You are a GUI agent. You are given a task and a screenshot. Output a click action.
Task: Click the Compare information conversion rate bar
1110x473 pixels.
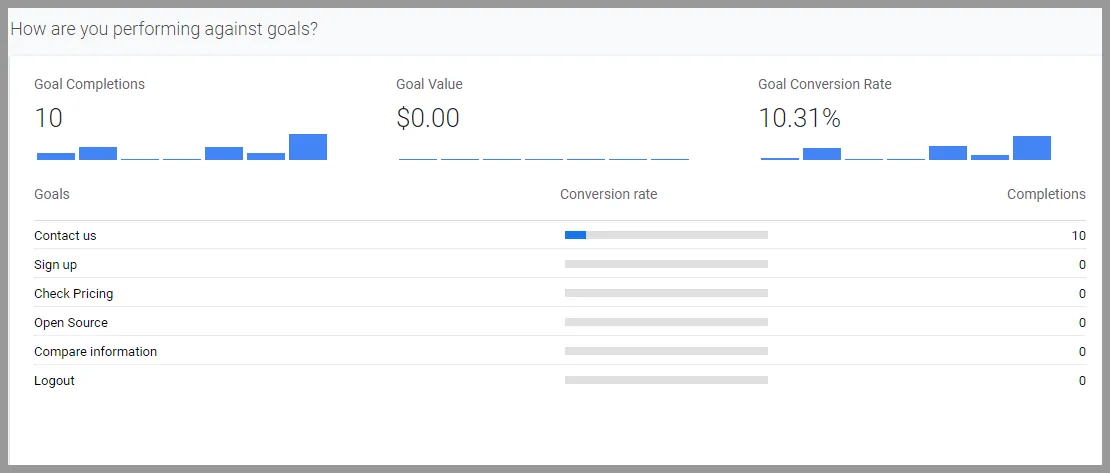(x=666, y=351)
